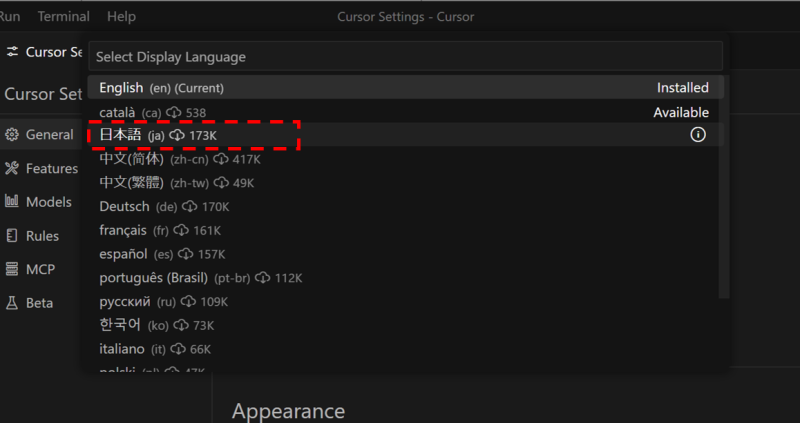Image resolution: width=800 pixels, height=423 pixels.
Task: Click the Rules notebook icon
Action: [x=12, y=236]
